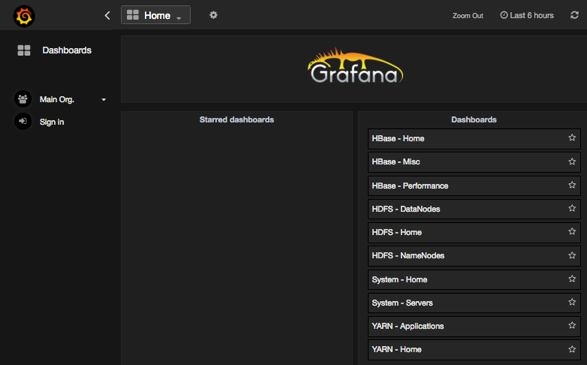The width and height of the screenshot is (587, 365).
Task: Star the HBase - Home dashboard
Action: (572, 138)
